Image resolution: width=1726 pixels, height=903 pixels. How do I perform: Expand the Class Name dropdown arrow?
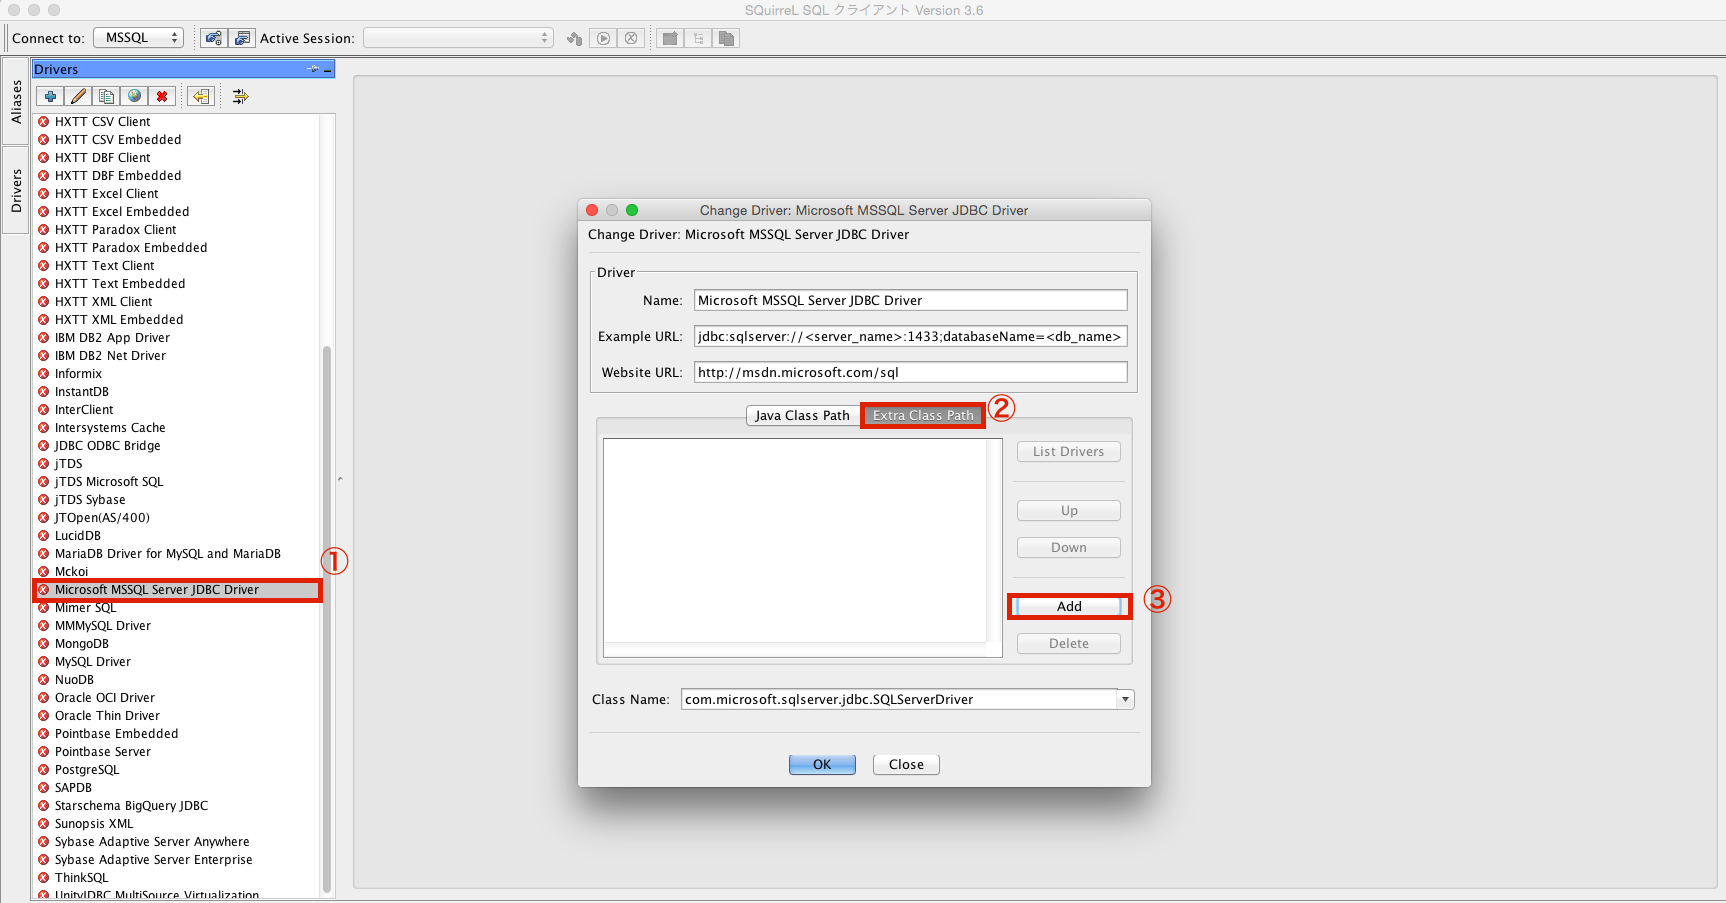[x=1126, y=699]
